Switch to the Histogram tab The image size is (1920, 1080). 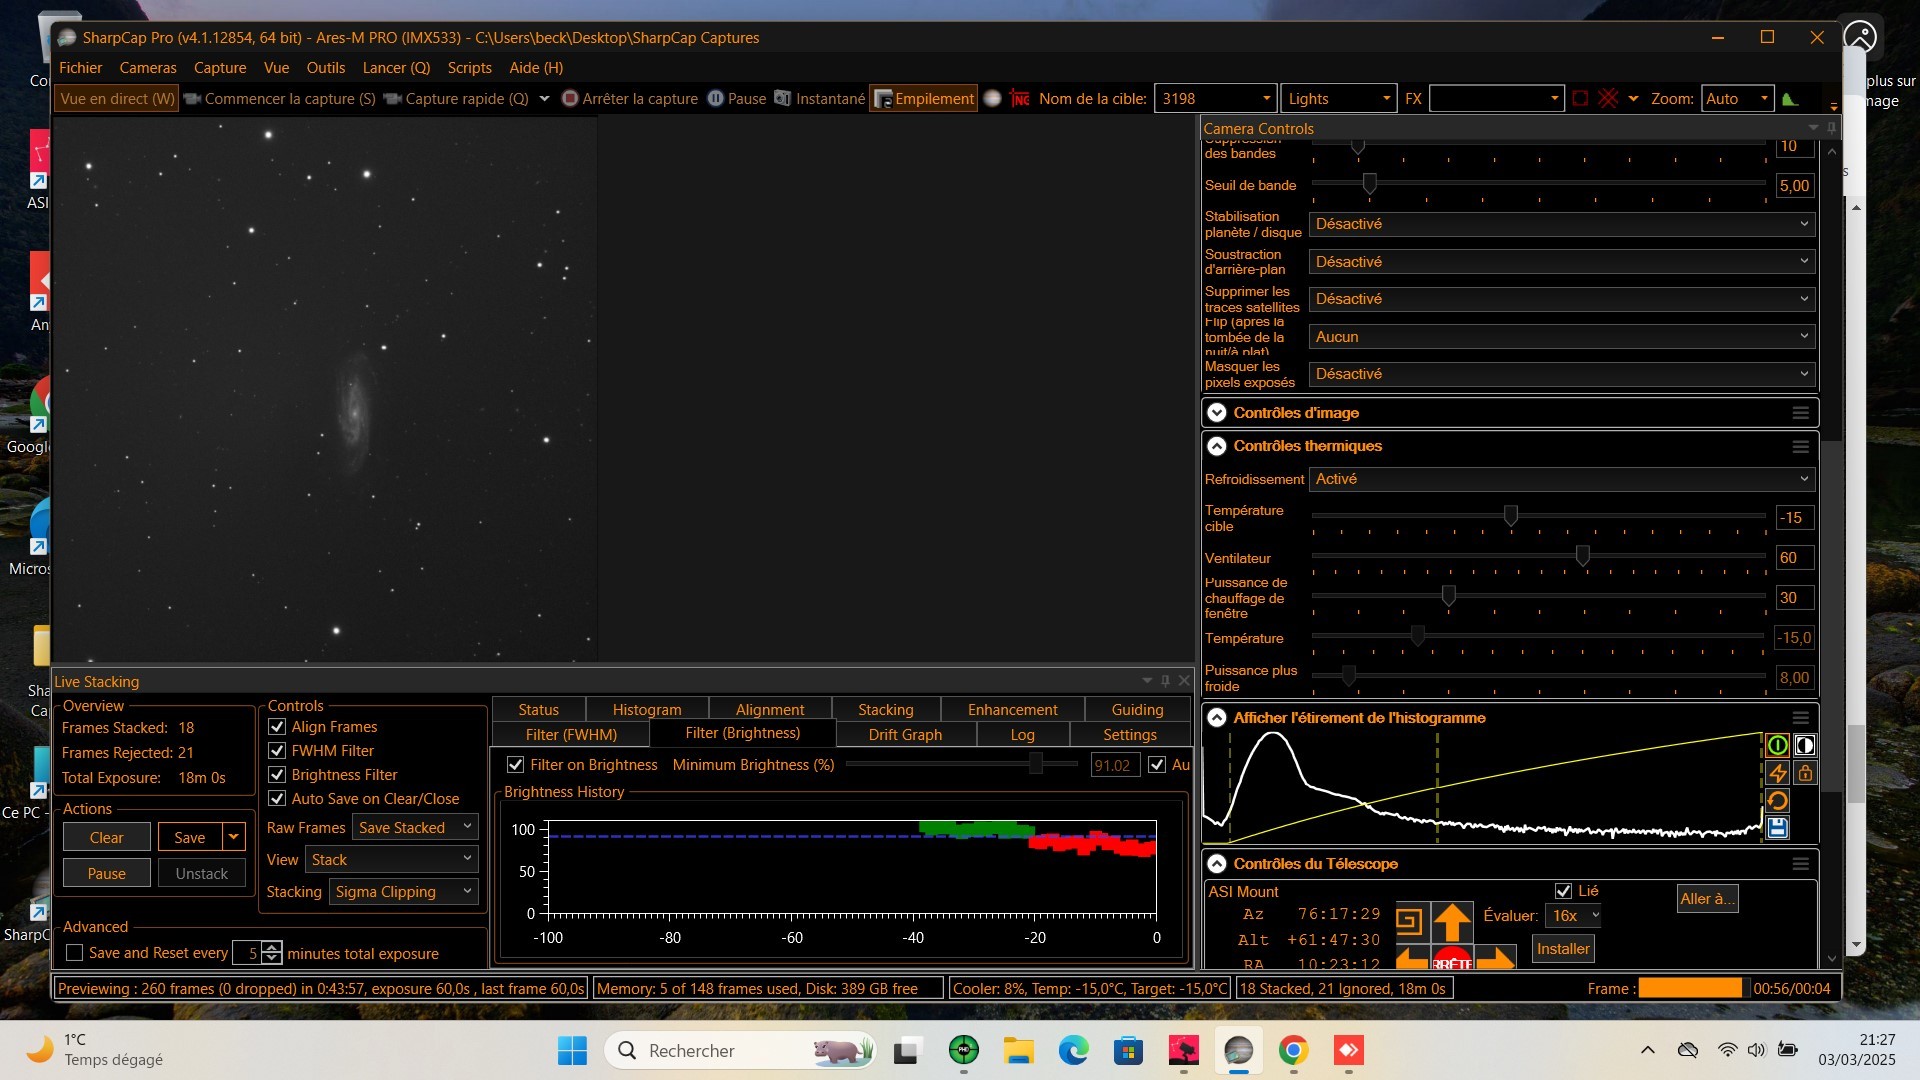point(647,709)
